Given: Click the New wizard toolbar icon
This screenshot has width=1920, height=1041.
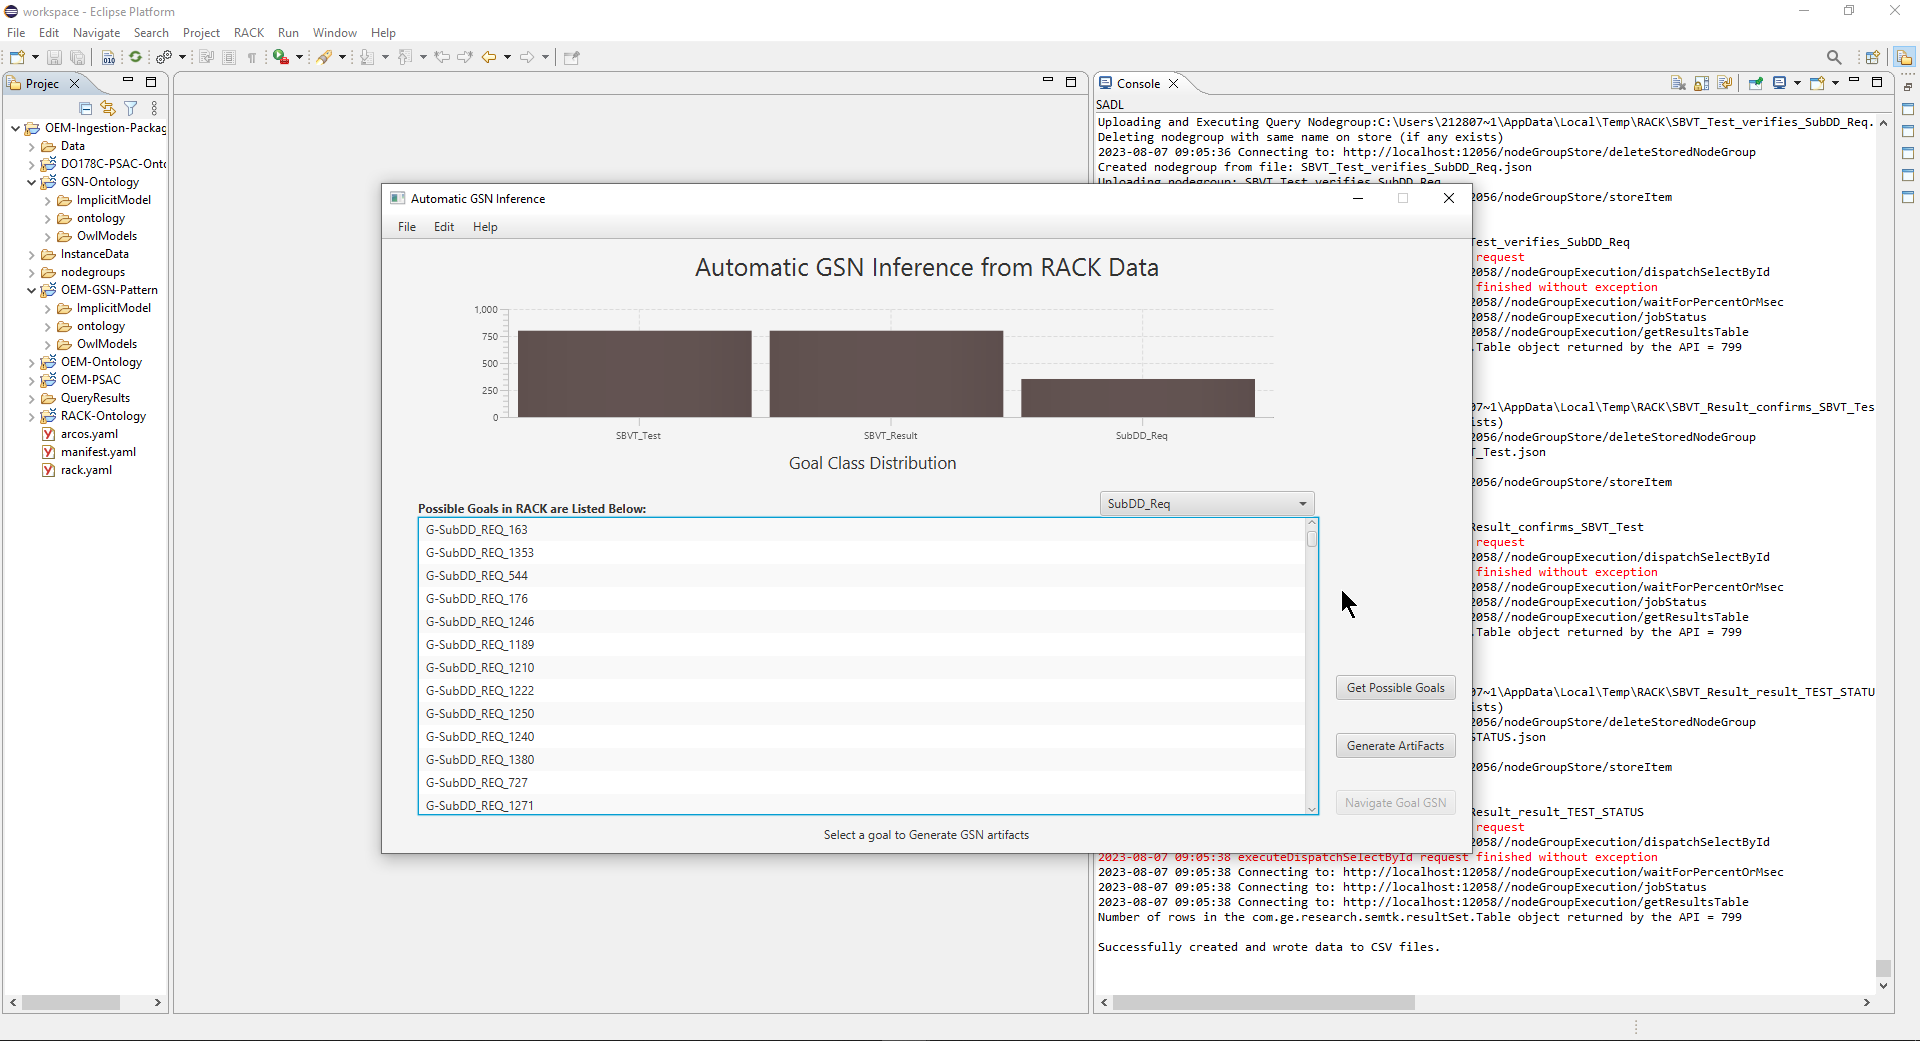Looking at the screenshot, I should [17, 57].
